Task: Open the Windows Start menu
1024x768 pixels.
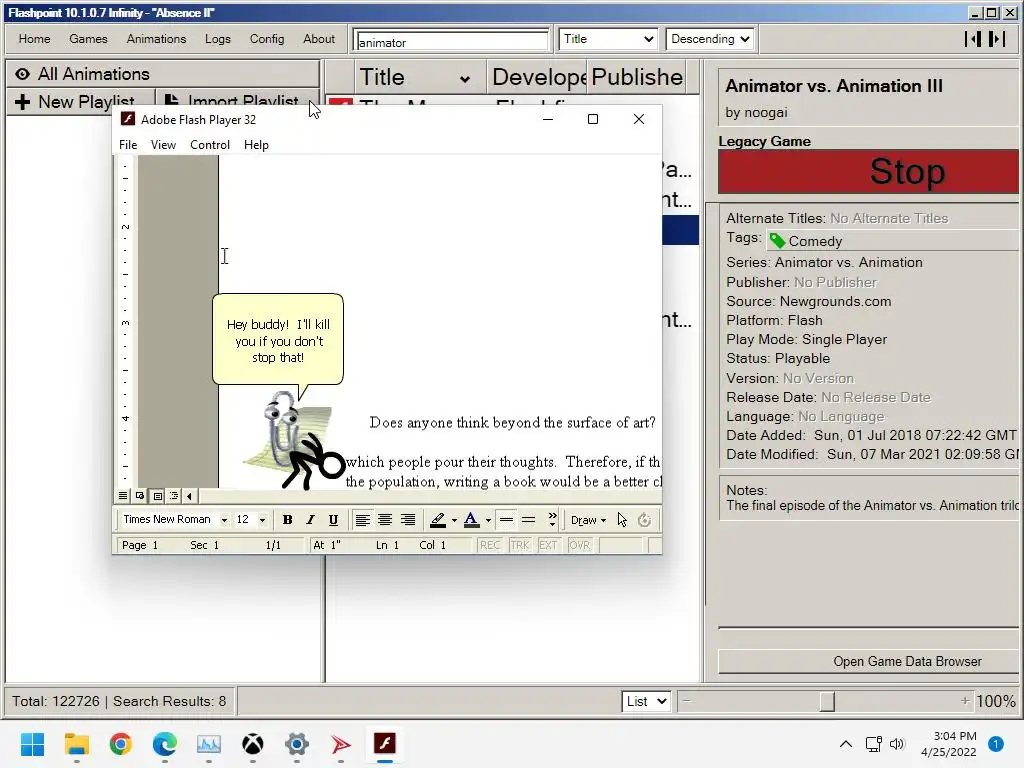Action: [32, 743]
